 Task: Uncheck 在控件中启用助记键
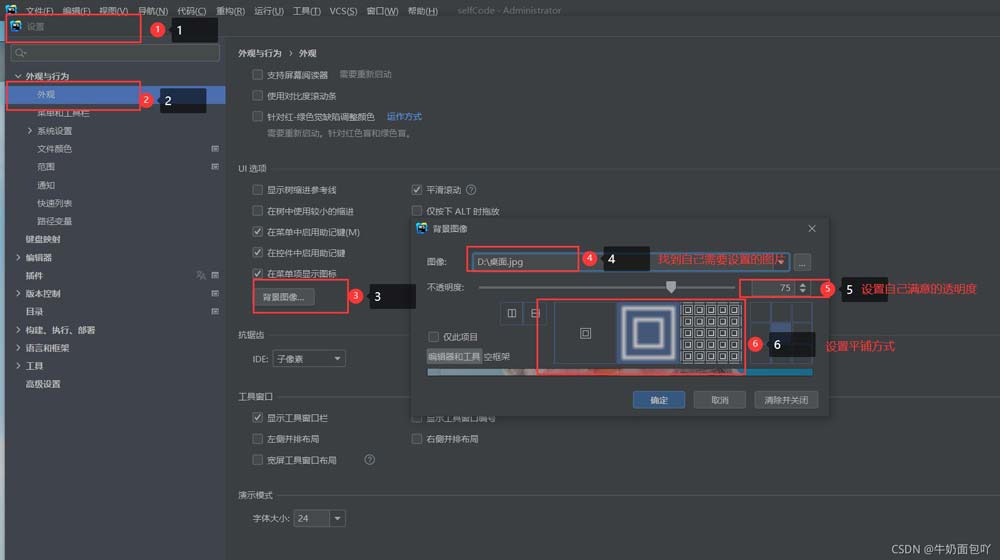(258, 253)
